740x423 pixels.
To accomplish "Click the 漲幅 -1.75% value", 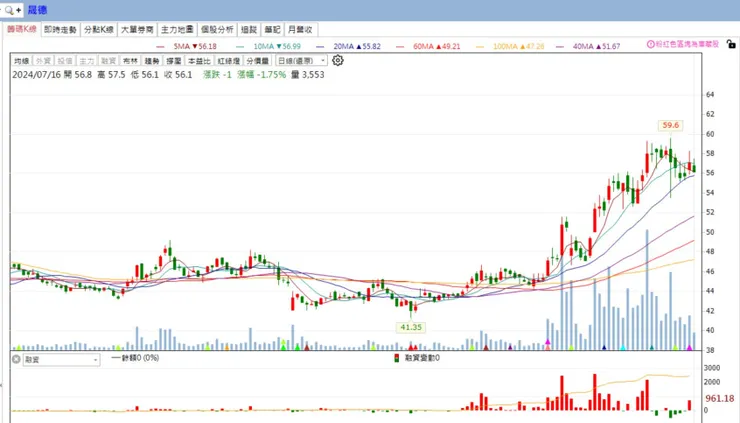I will click(x=261, y=75).
